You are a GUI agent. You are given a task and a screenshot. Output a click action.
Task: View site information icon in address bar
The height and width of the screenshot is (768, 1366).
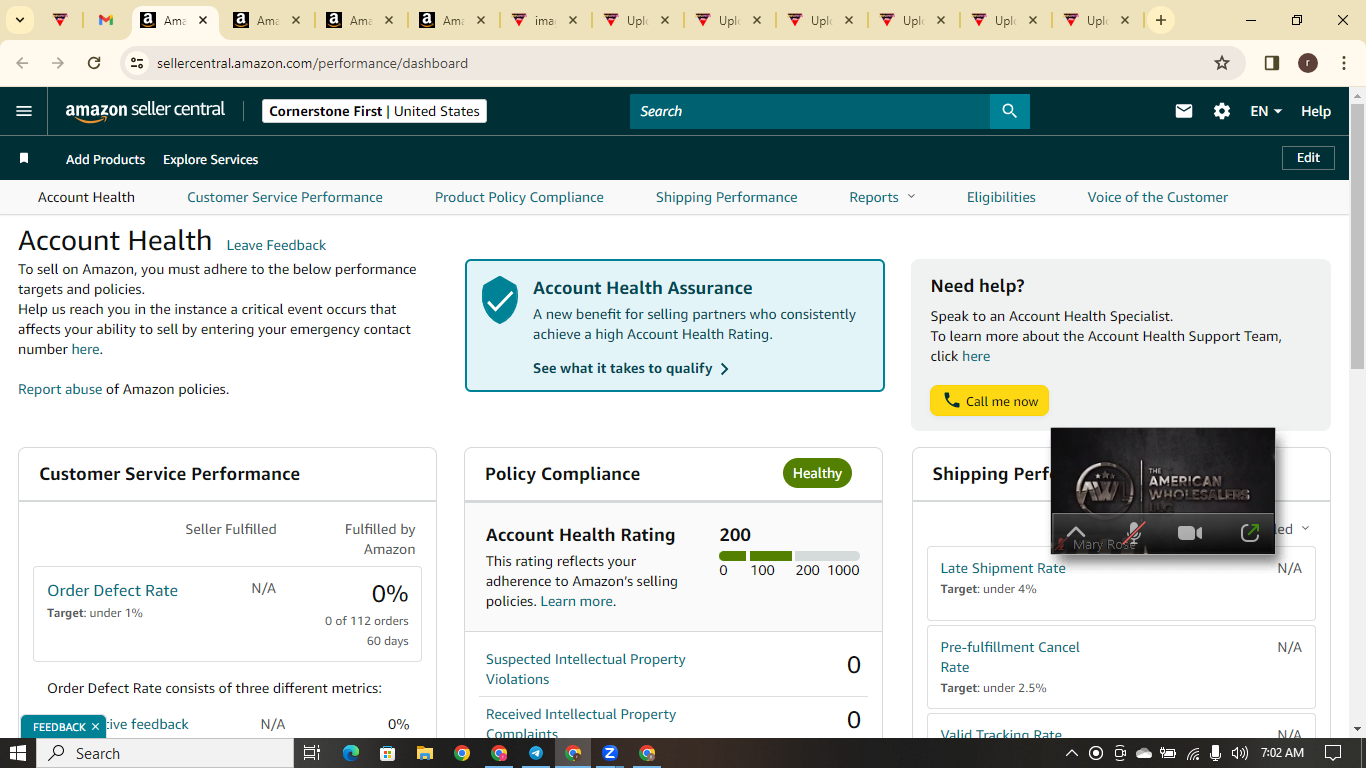coord(138,63)
